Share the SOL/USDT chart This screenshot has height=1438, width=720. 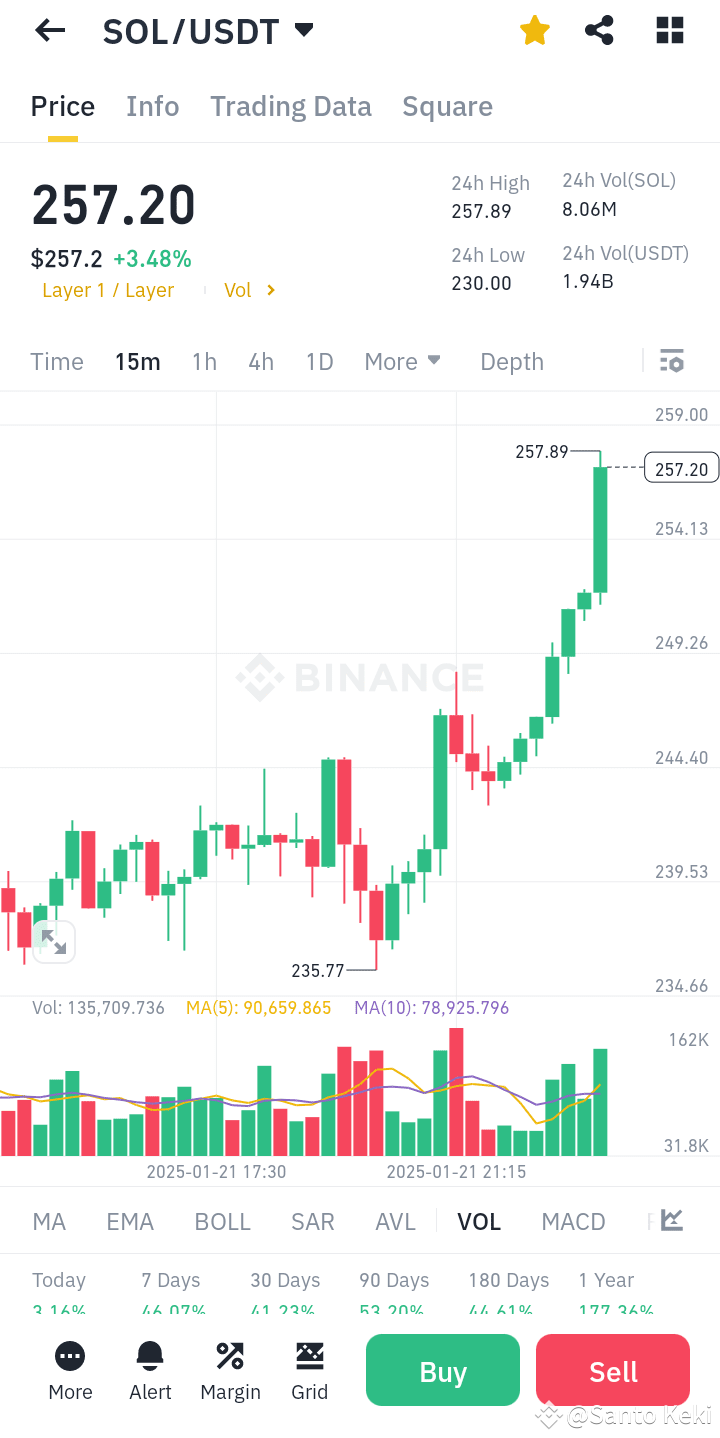point(599,30)
